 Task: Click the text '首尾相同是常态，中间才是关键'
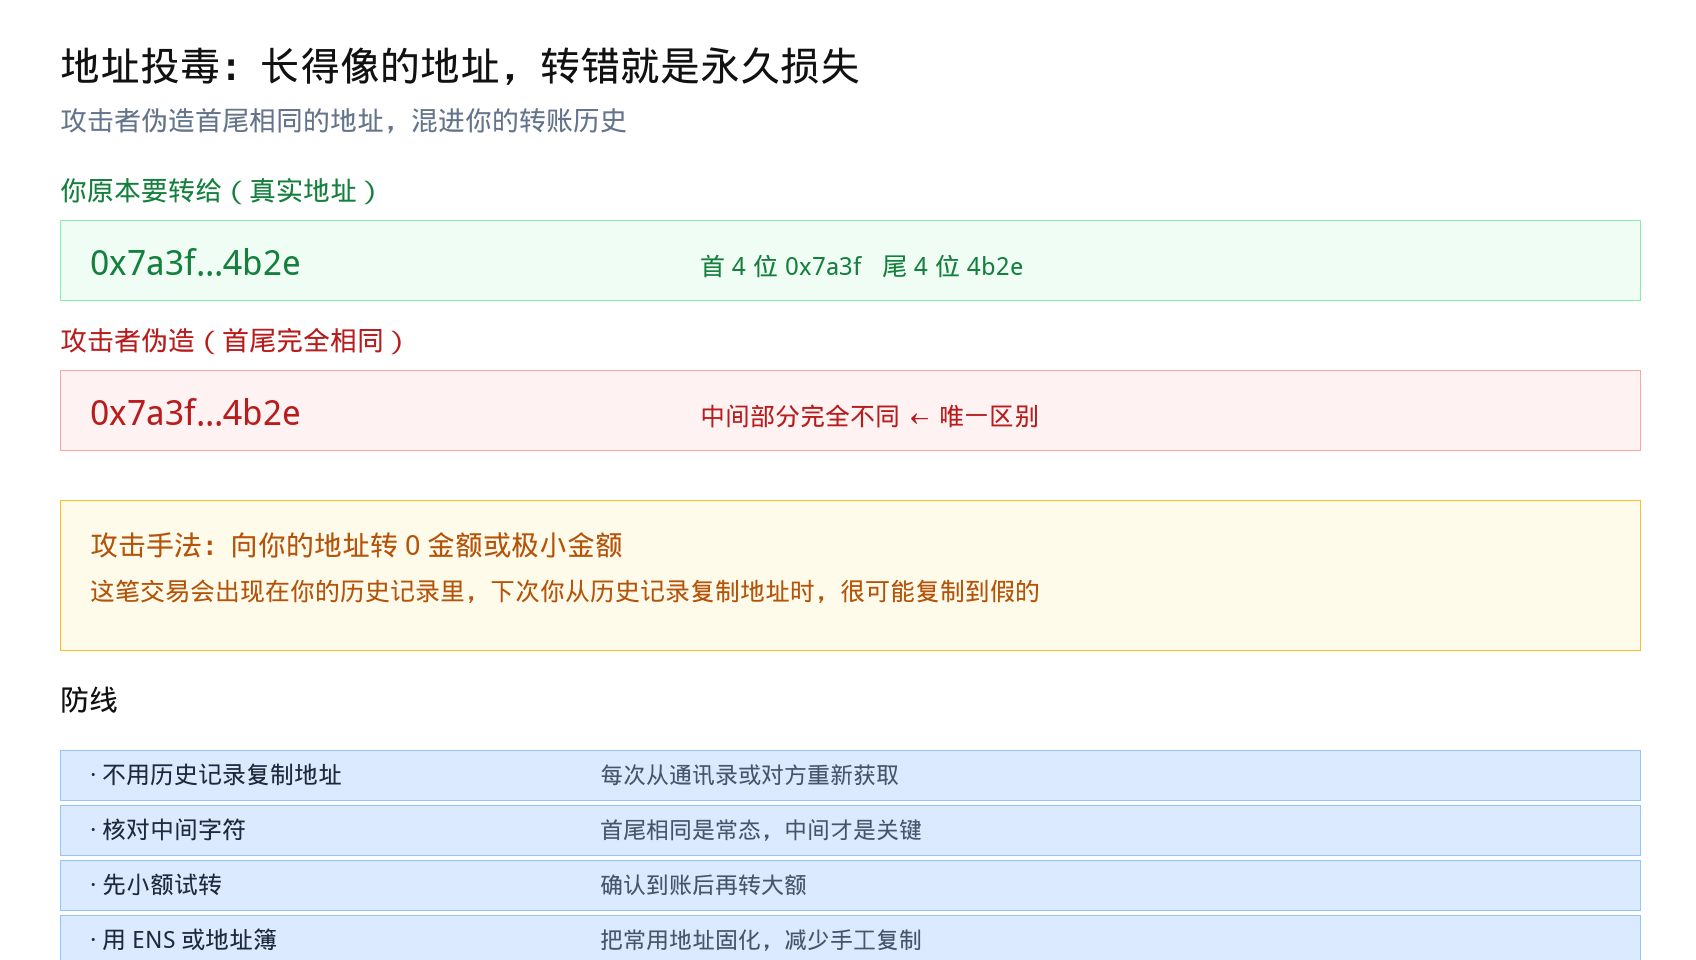click(x=761, y=830)
